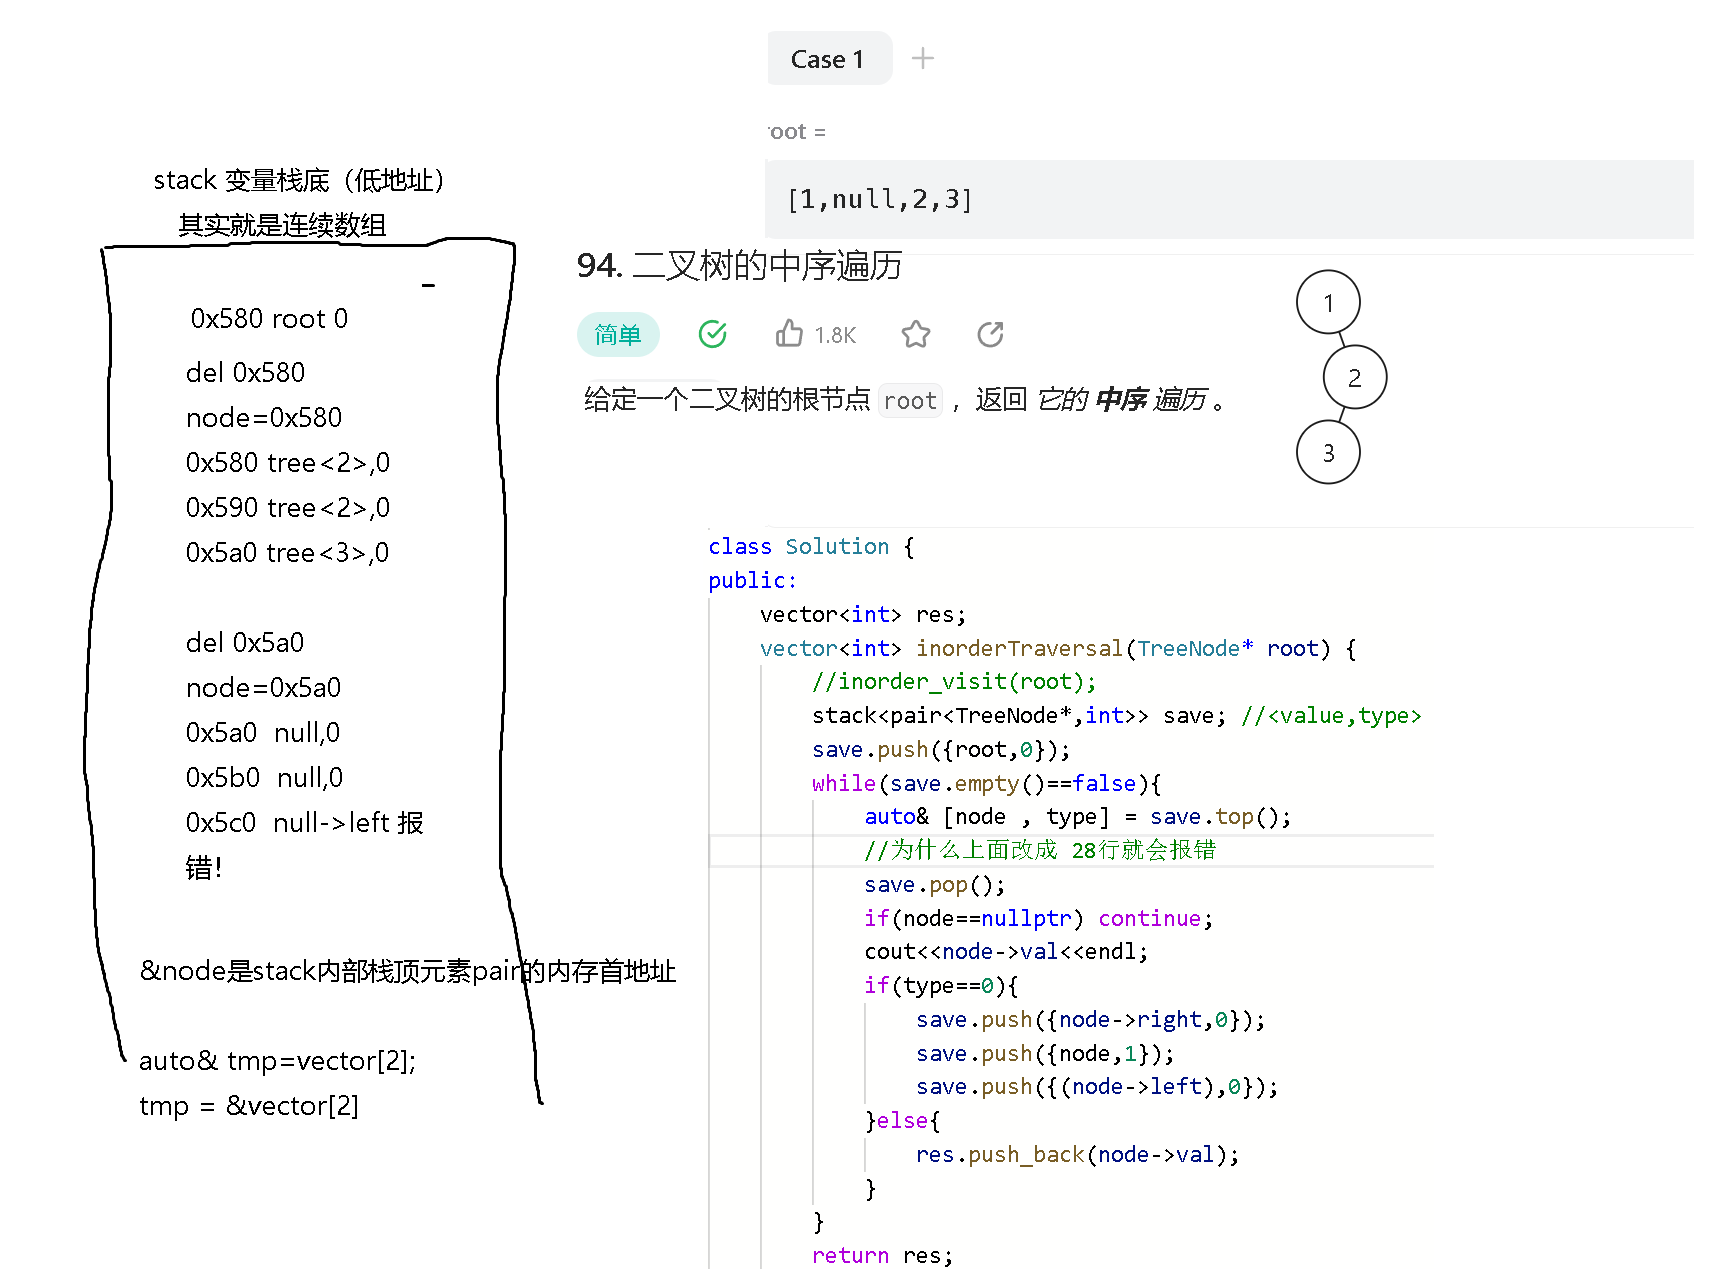Click the save.push({(node->left),0}); line
1722x1269 pixels.
tap(1097, 1087)
